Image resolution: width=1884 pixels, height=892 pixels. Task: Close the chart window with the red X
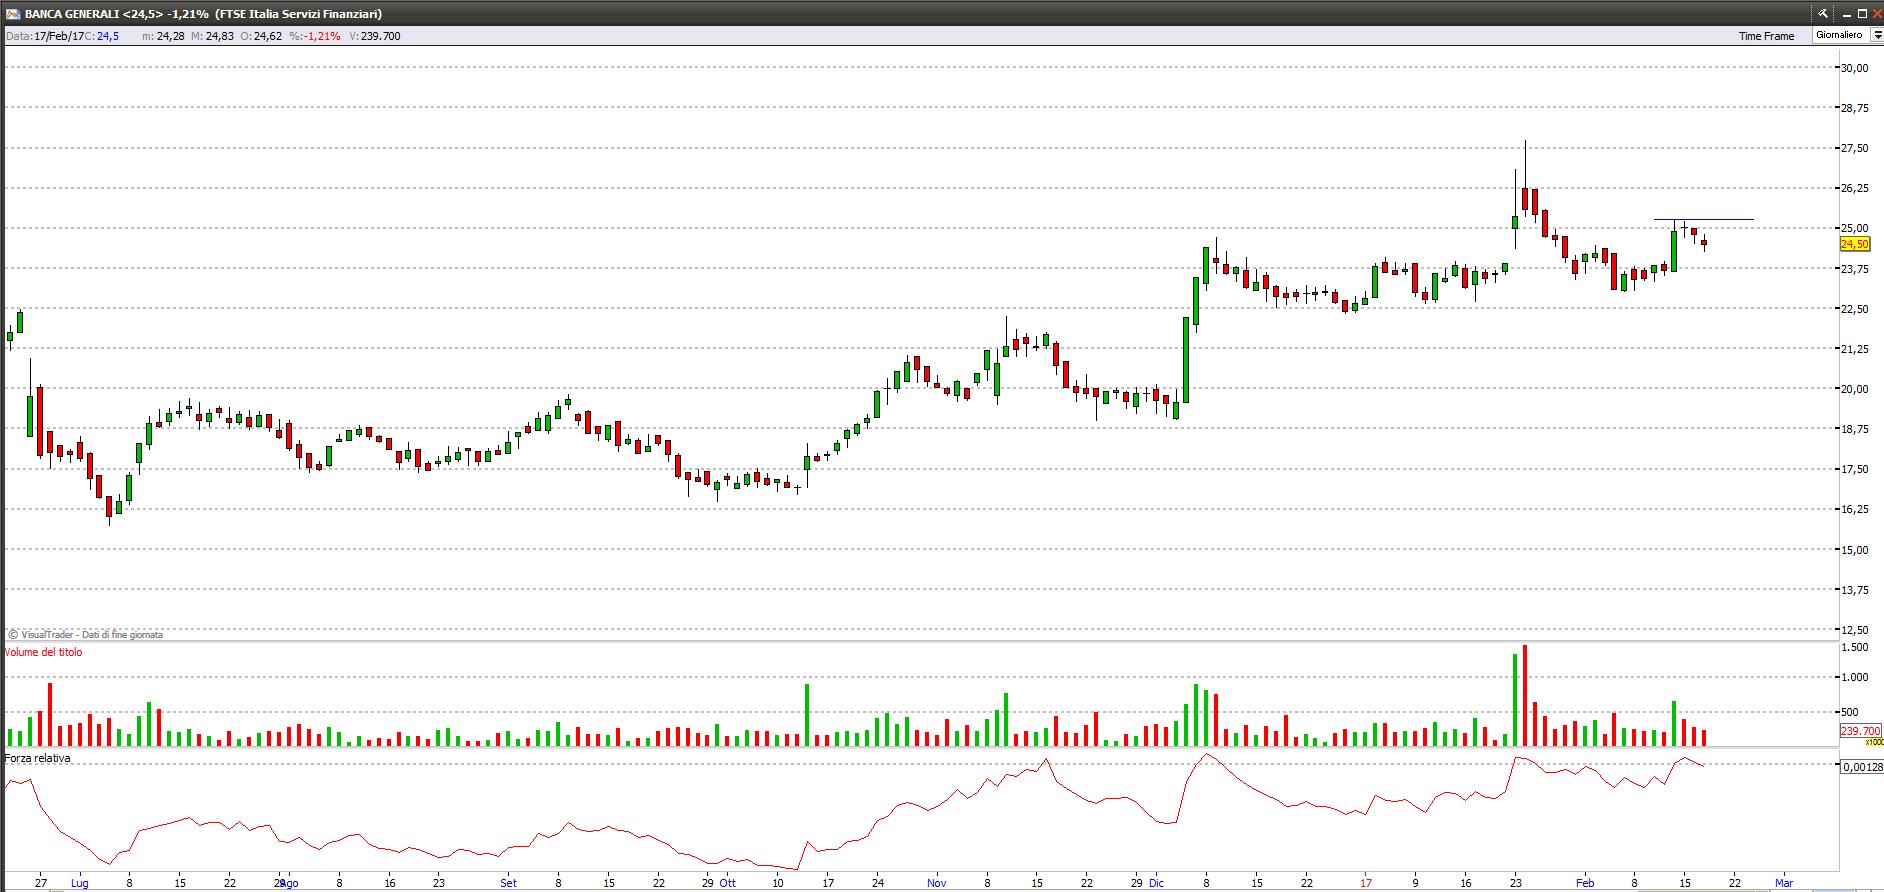[1877, 14]
